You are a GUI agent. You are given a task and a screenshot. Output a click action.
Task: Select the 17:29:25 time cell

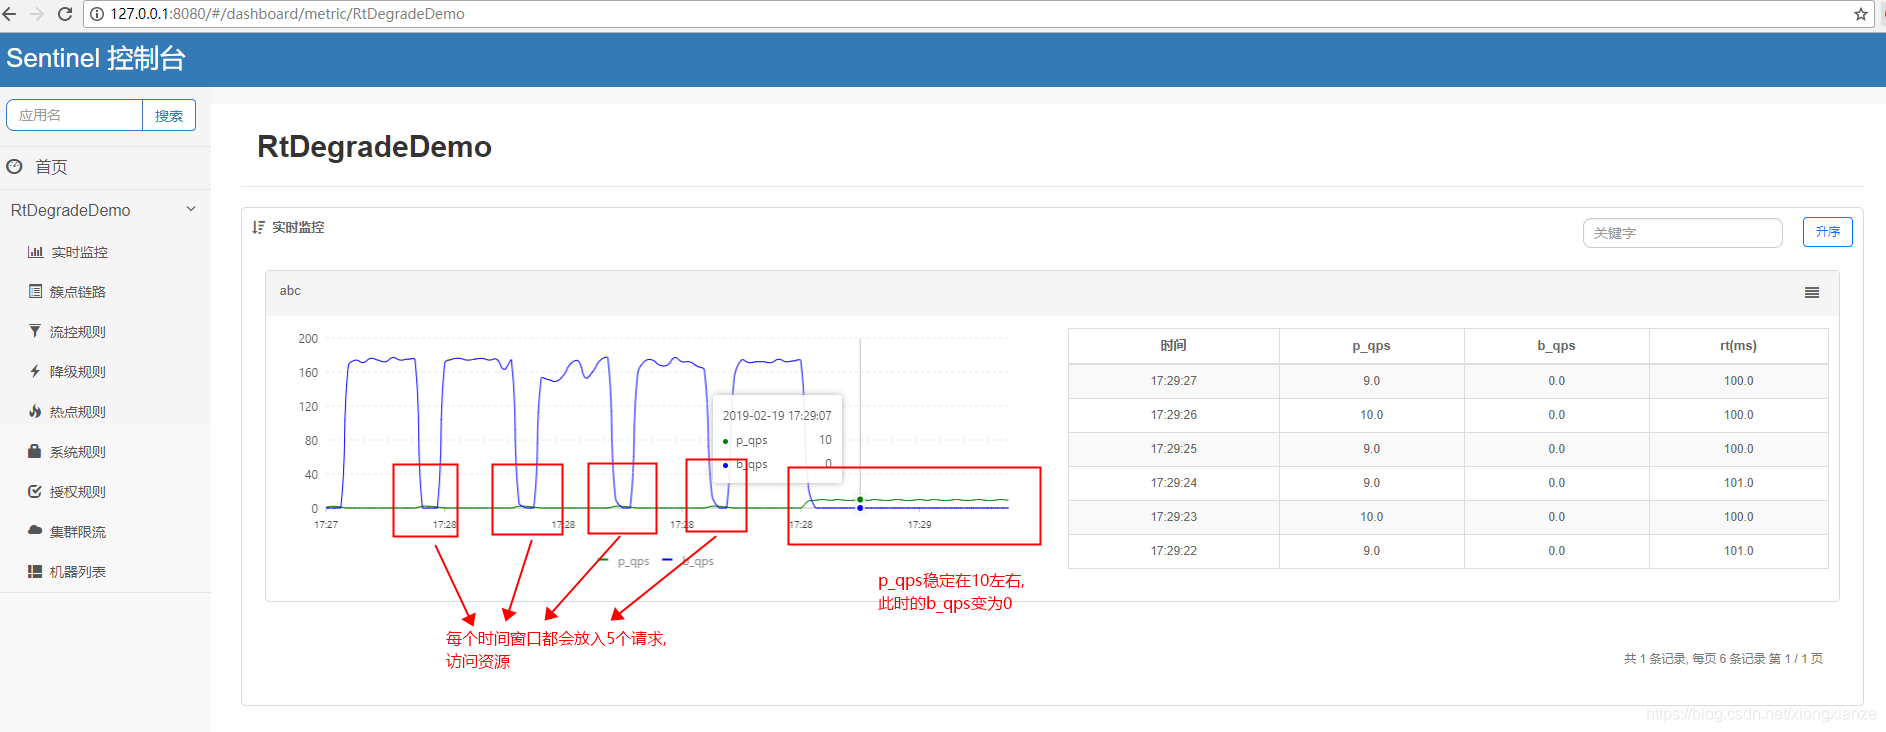1173,449
